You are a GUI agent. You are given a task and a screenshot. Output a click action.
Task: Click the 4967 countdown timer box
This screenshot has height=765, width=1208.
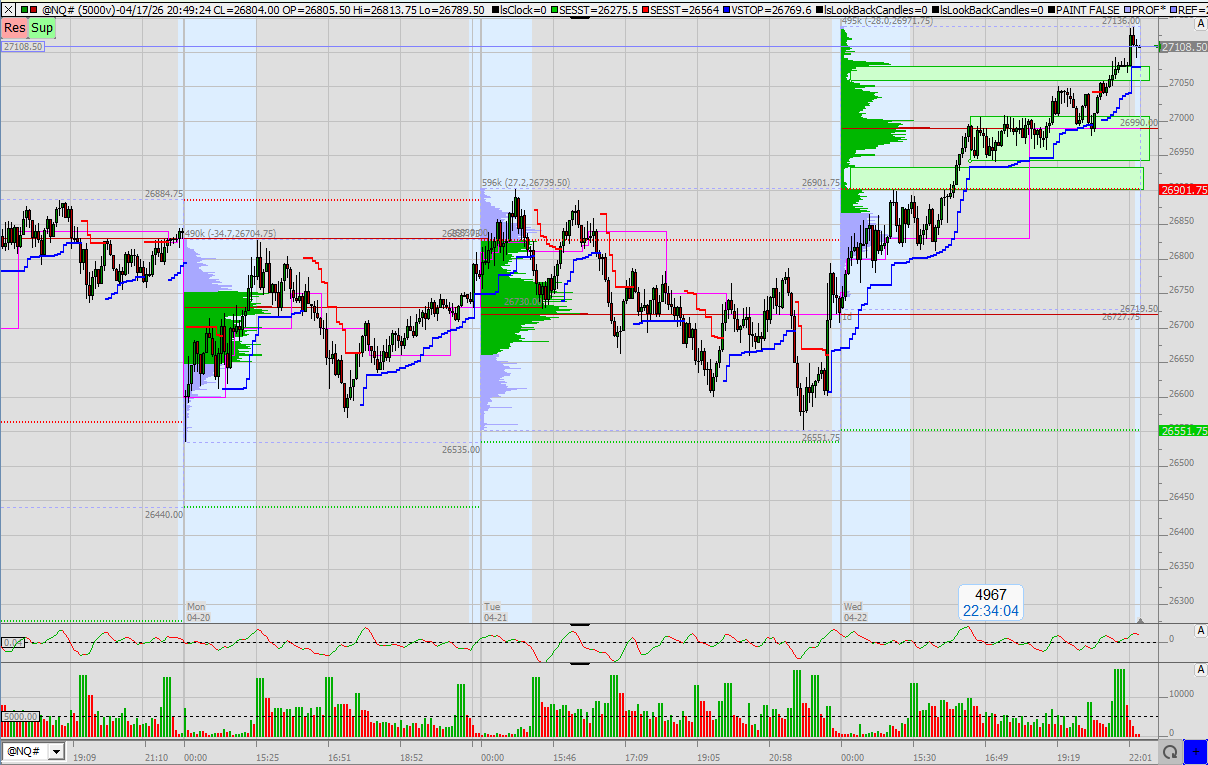(x=990, y=603)
